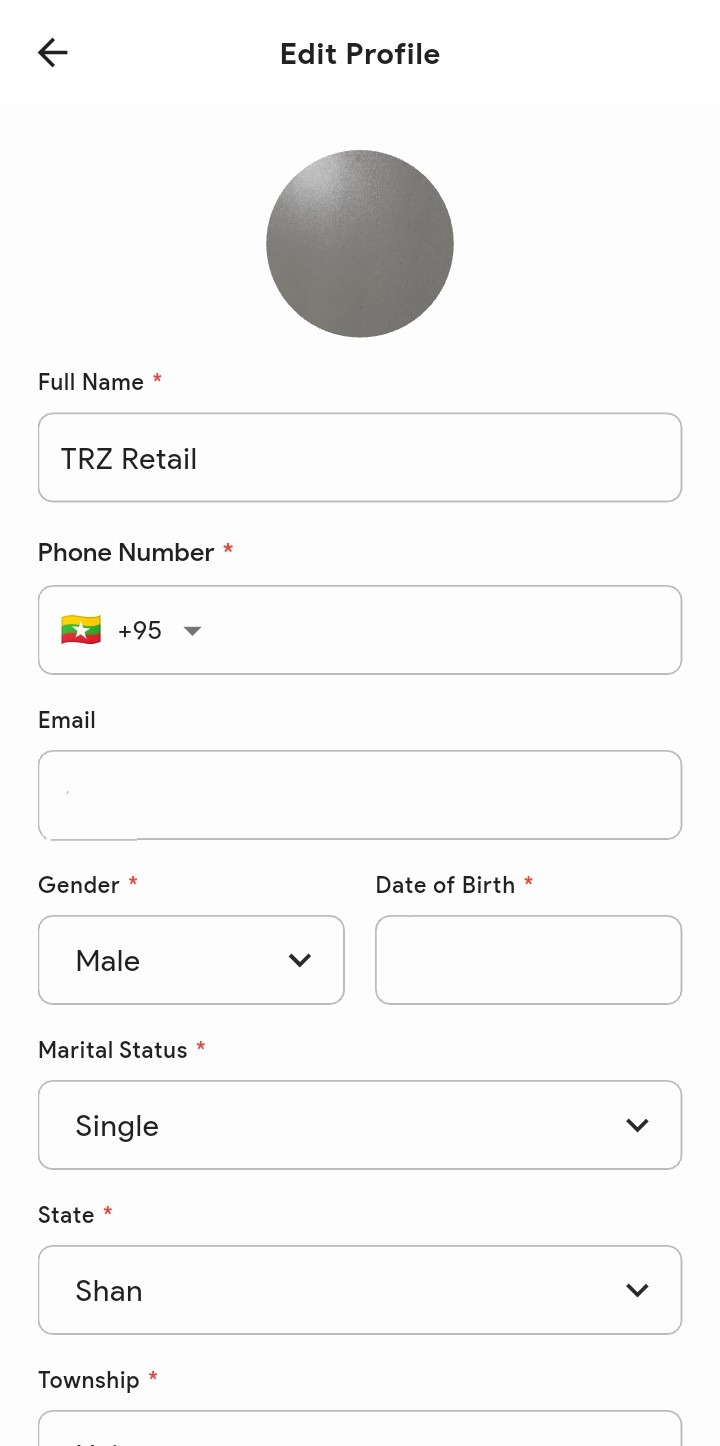Click the chevron in Marital Status box
This screenshot has width=720, height=1446.
coord(637,1126)
